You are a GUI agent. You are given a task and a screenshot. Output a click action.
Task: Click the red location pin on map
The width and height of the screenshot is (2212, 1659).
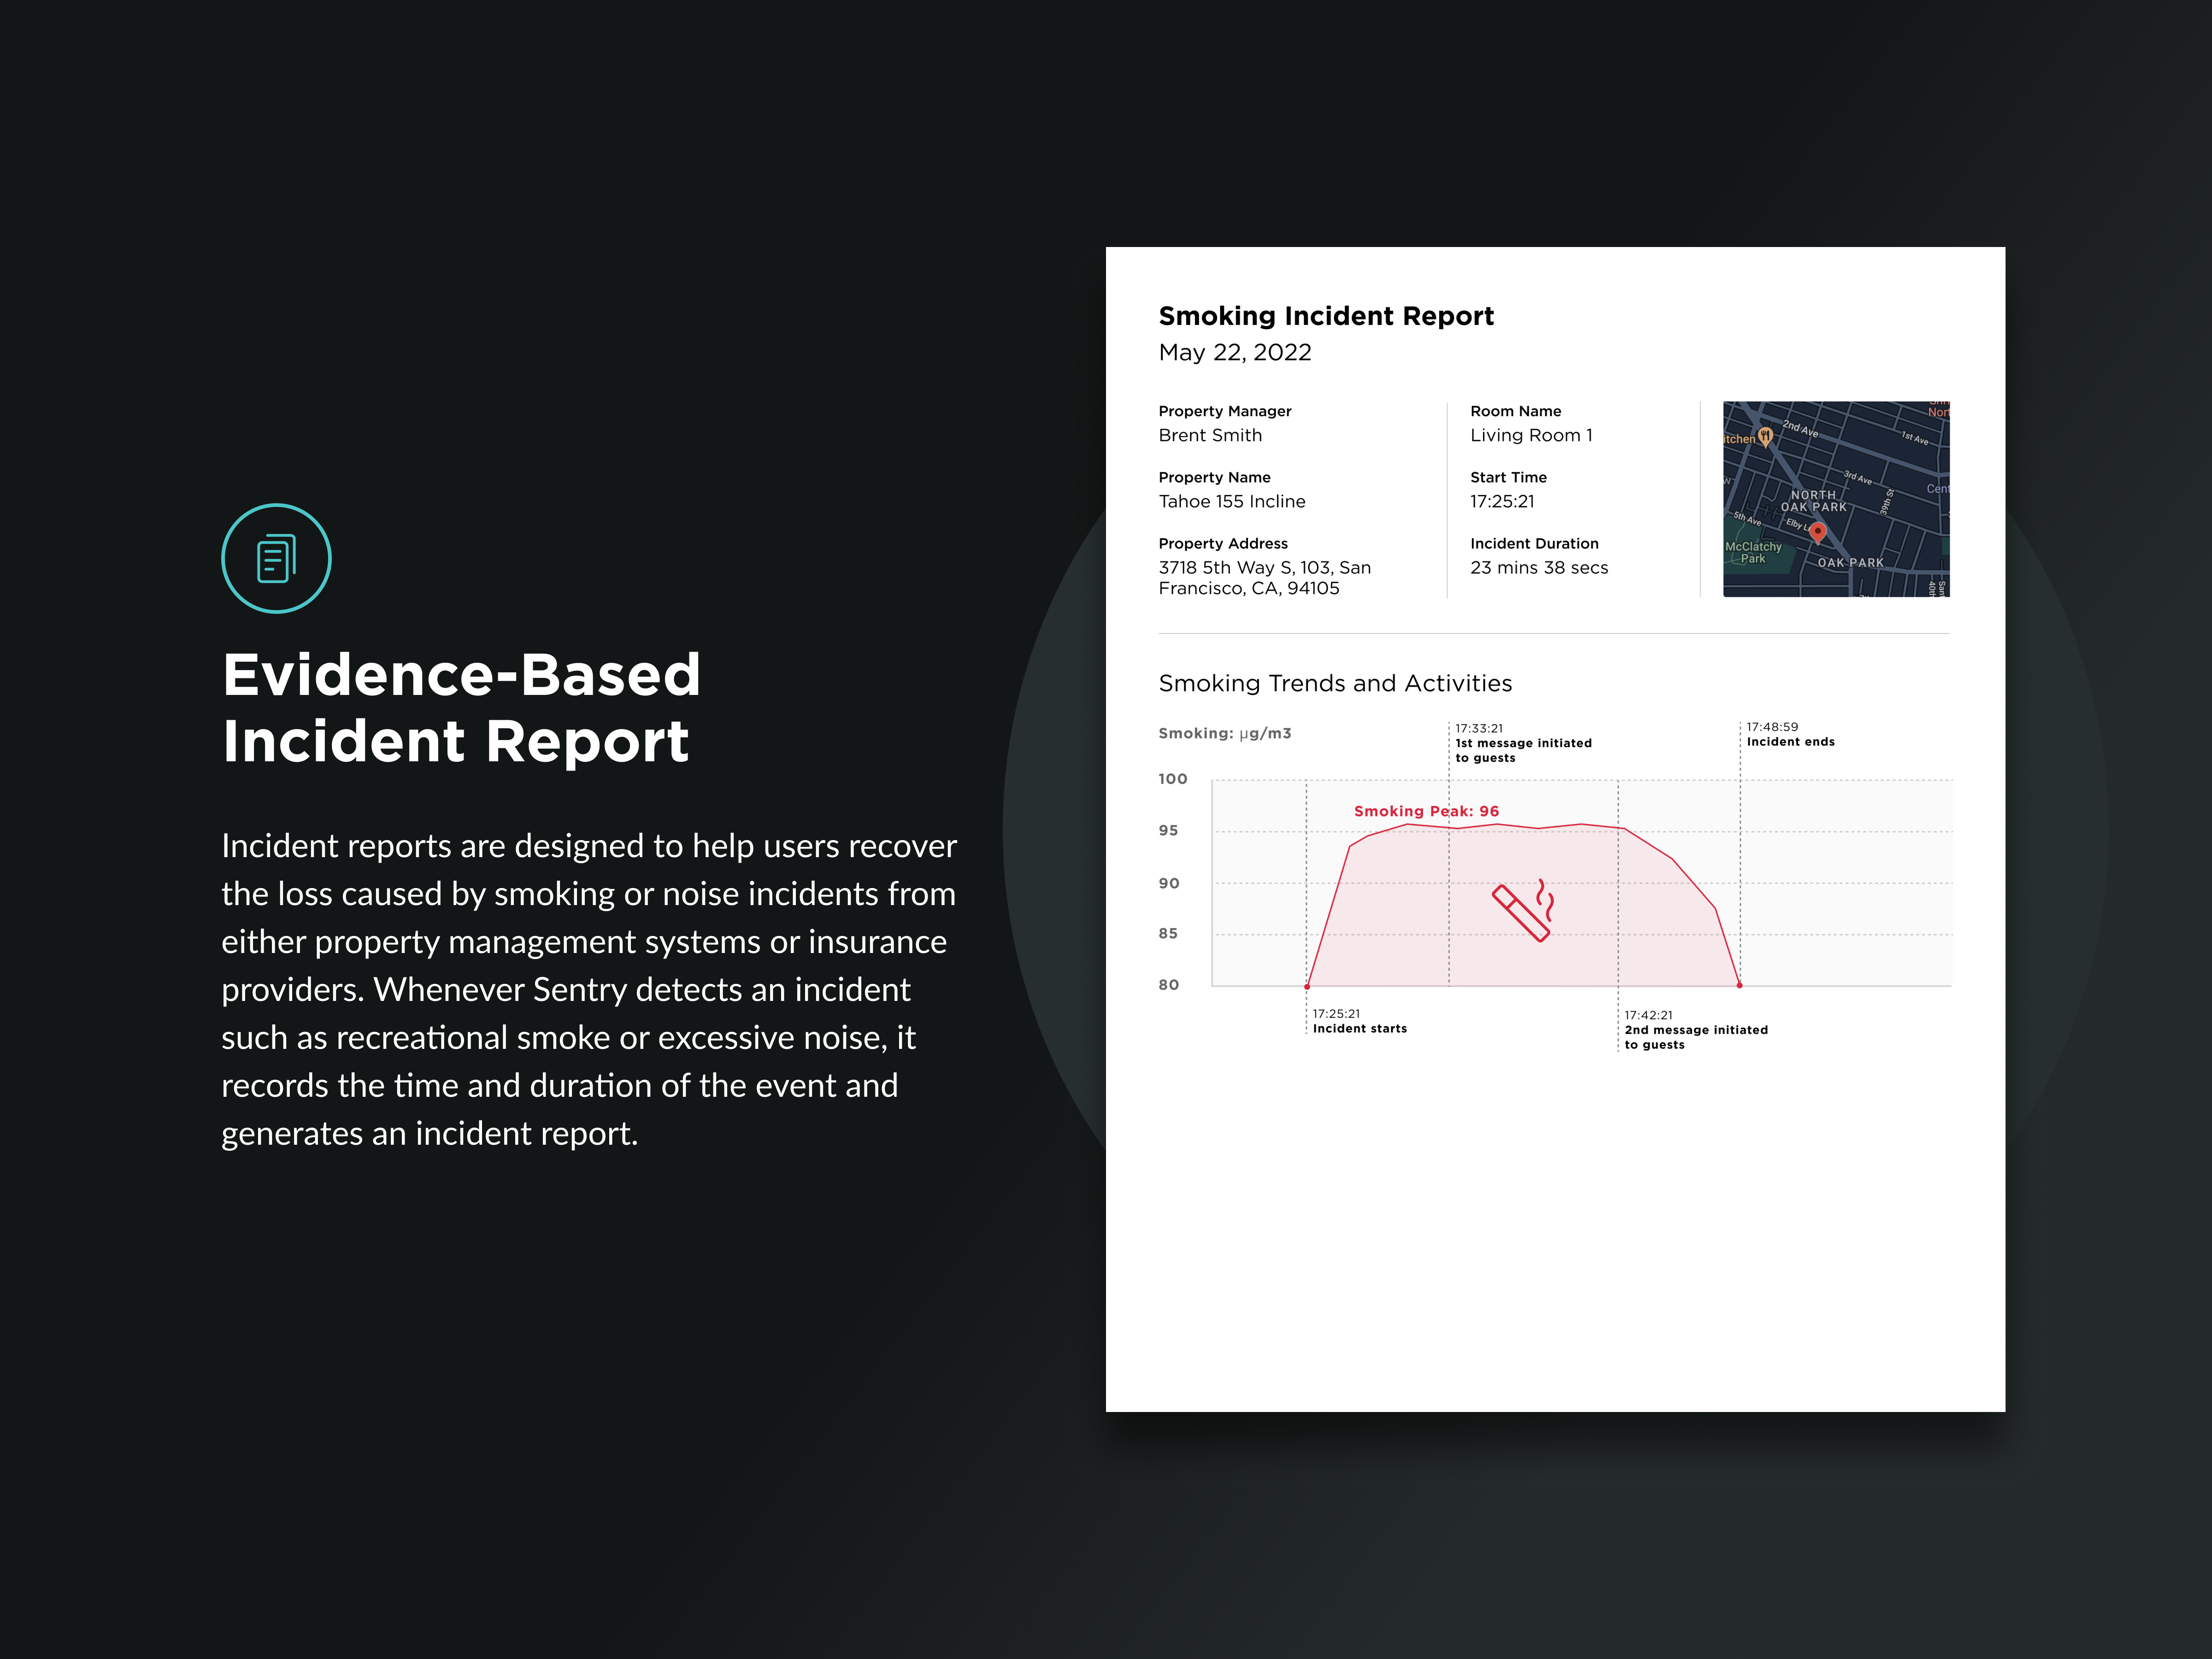1818,533
